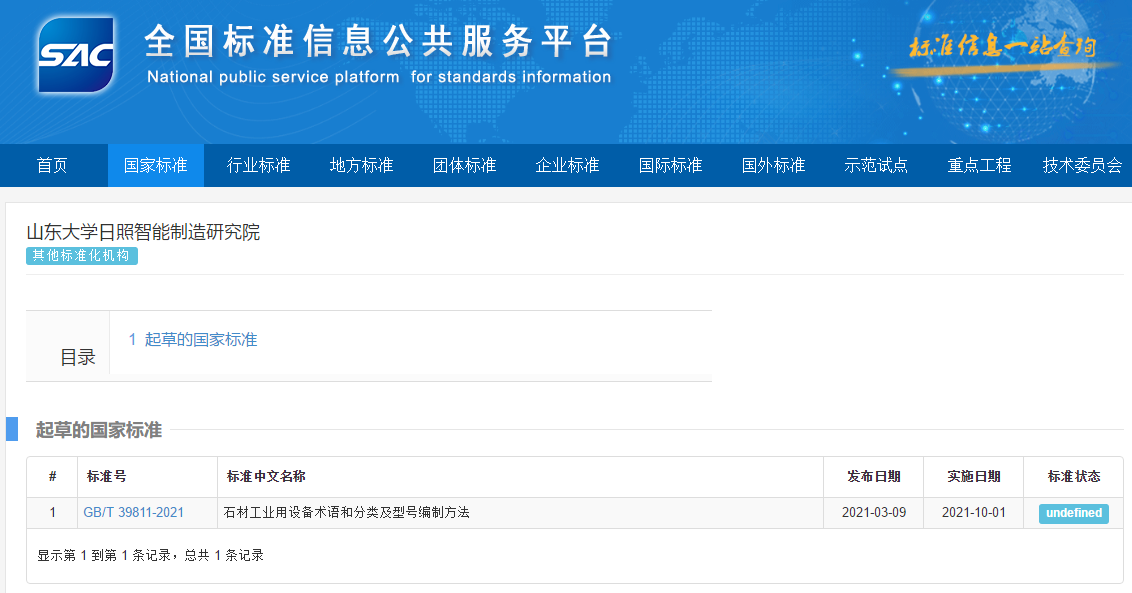The image size is (1132, 593).
Task: Open 示范试点 navigation item
Action: tap(876, 165)
